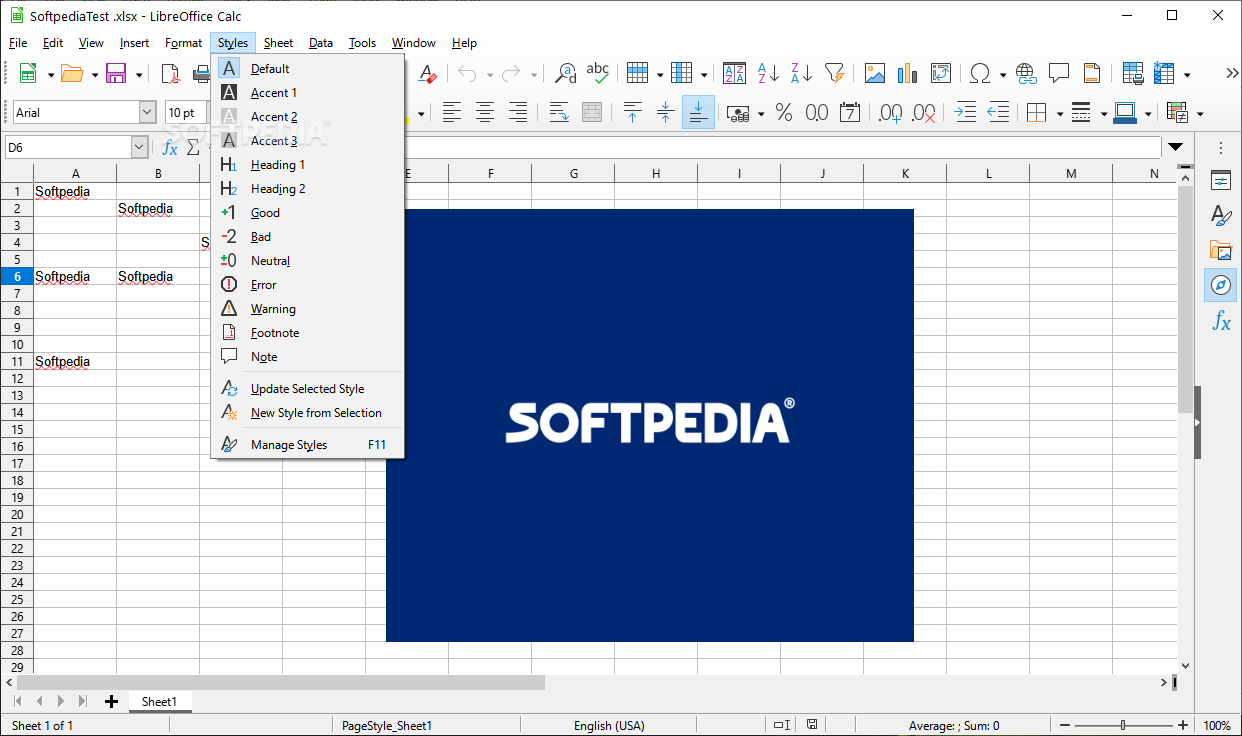Open the sidebar Navigator compass icon

point(1221,285)
